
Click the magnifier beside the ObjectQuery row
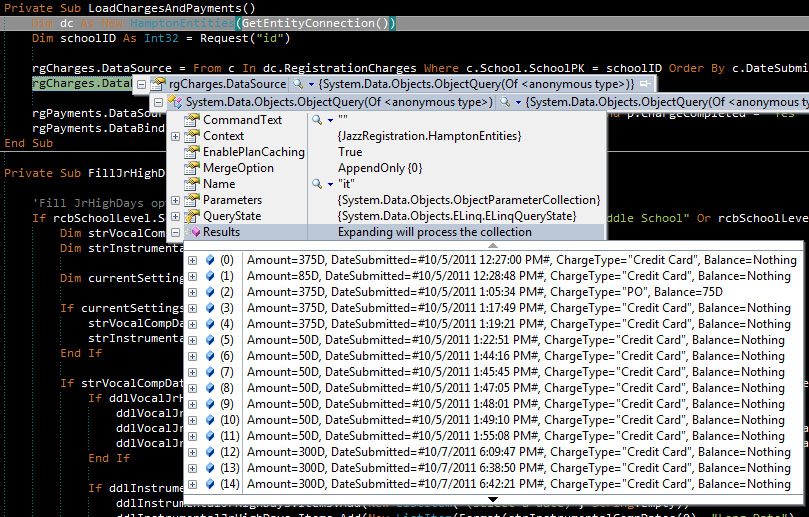click(505, 102)
